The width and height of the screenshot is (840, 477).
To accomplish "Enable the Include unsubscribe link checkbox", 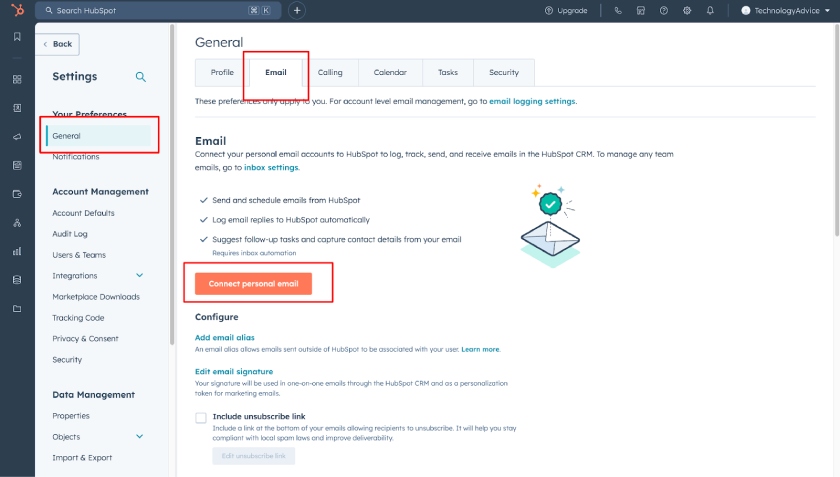I will (x=201, y=418).
